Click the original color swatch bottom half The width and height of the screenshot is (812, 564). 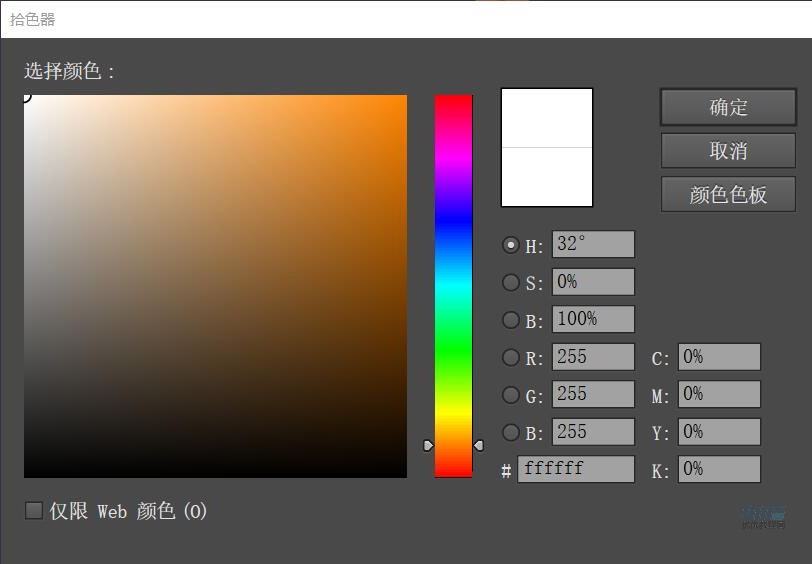point(546,177)
